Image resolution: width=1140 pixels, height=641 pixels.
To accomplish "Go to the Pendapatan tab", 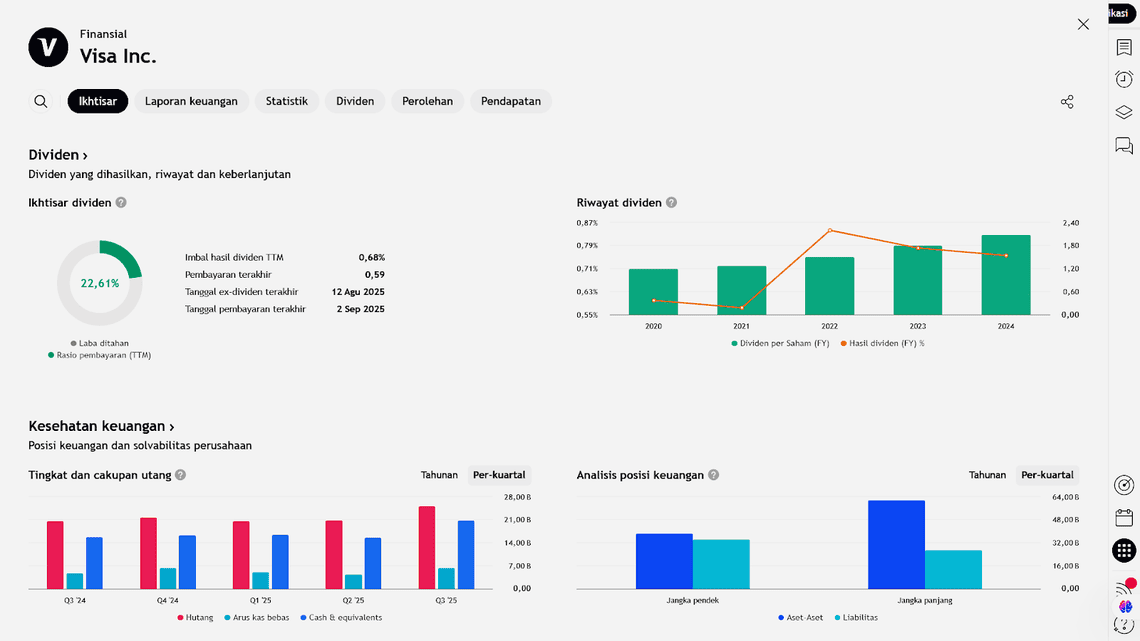I will pyautogui.click(x=510, y=101).
